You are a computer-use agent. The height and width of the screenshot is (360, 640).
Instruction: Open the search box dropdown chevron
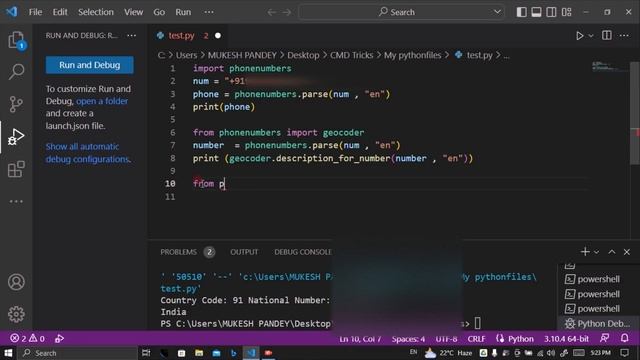click(x=497, y=12)
